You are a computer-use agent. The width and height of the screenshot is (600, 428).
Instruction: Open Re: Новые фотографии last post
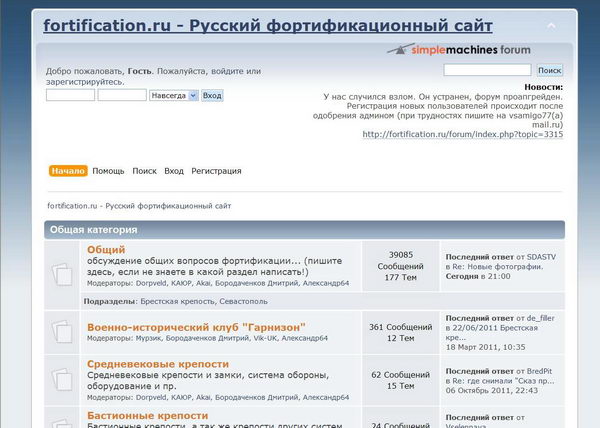click(497, 267)
